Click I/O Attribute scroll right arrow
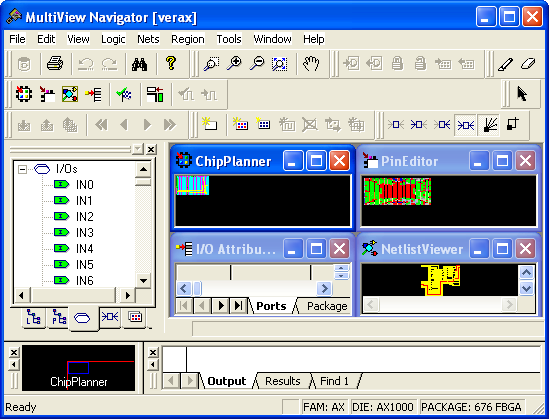This screenshot has width=549, height=419. [x=324, y=288]
